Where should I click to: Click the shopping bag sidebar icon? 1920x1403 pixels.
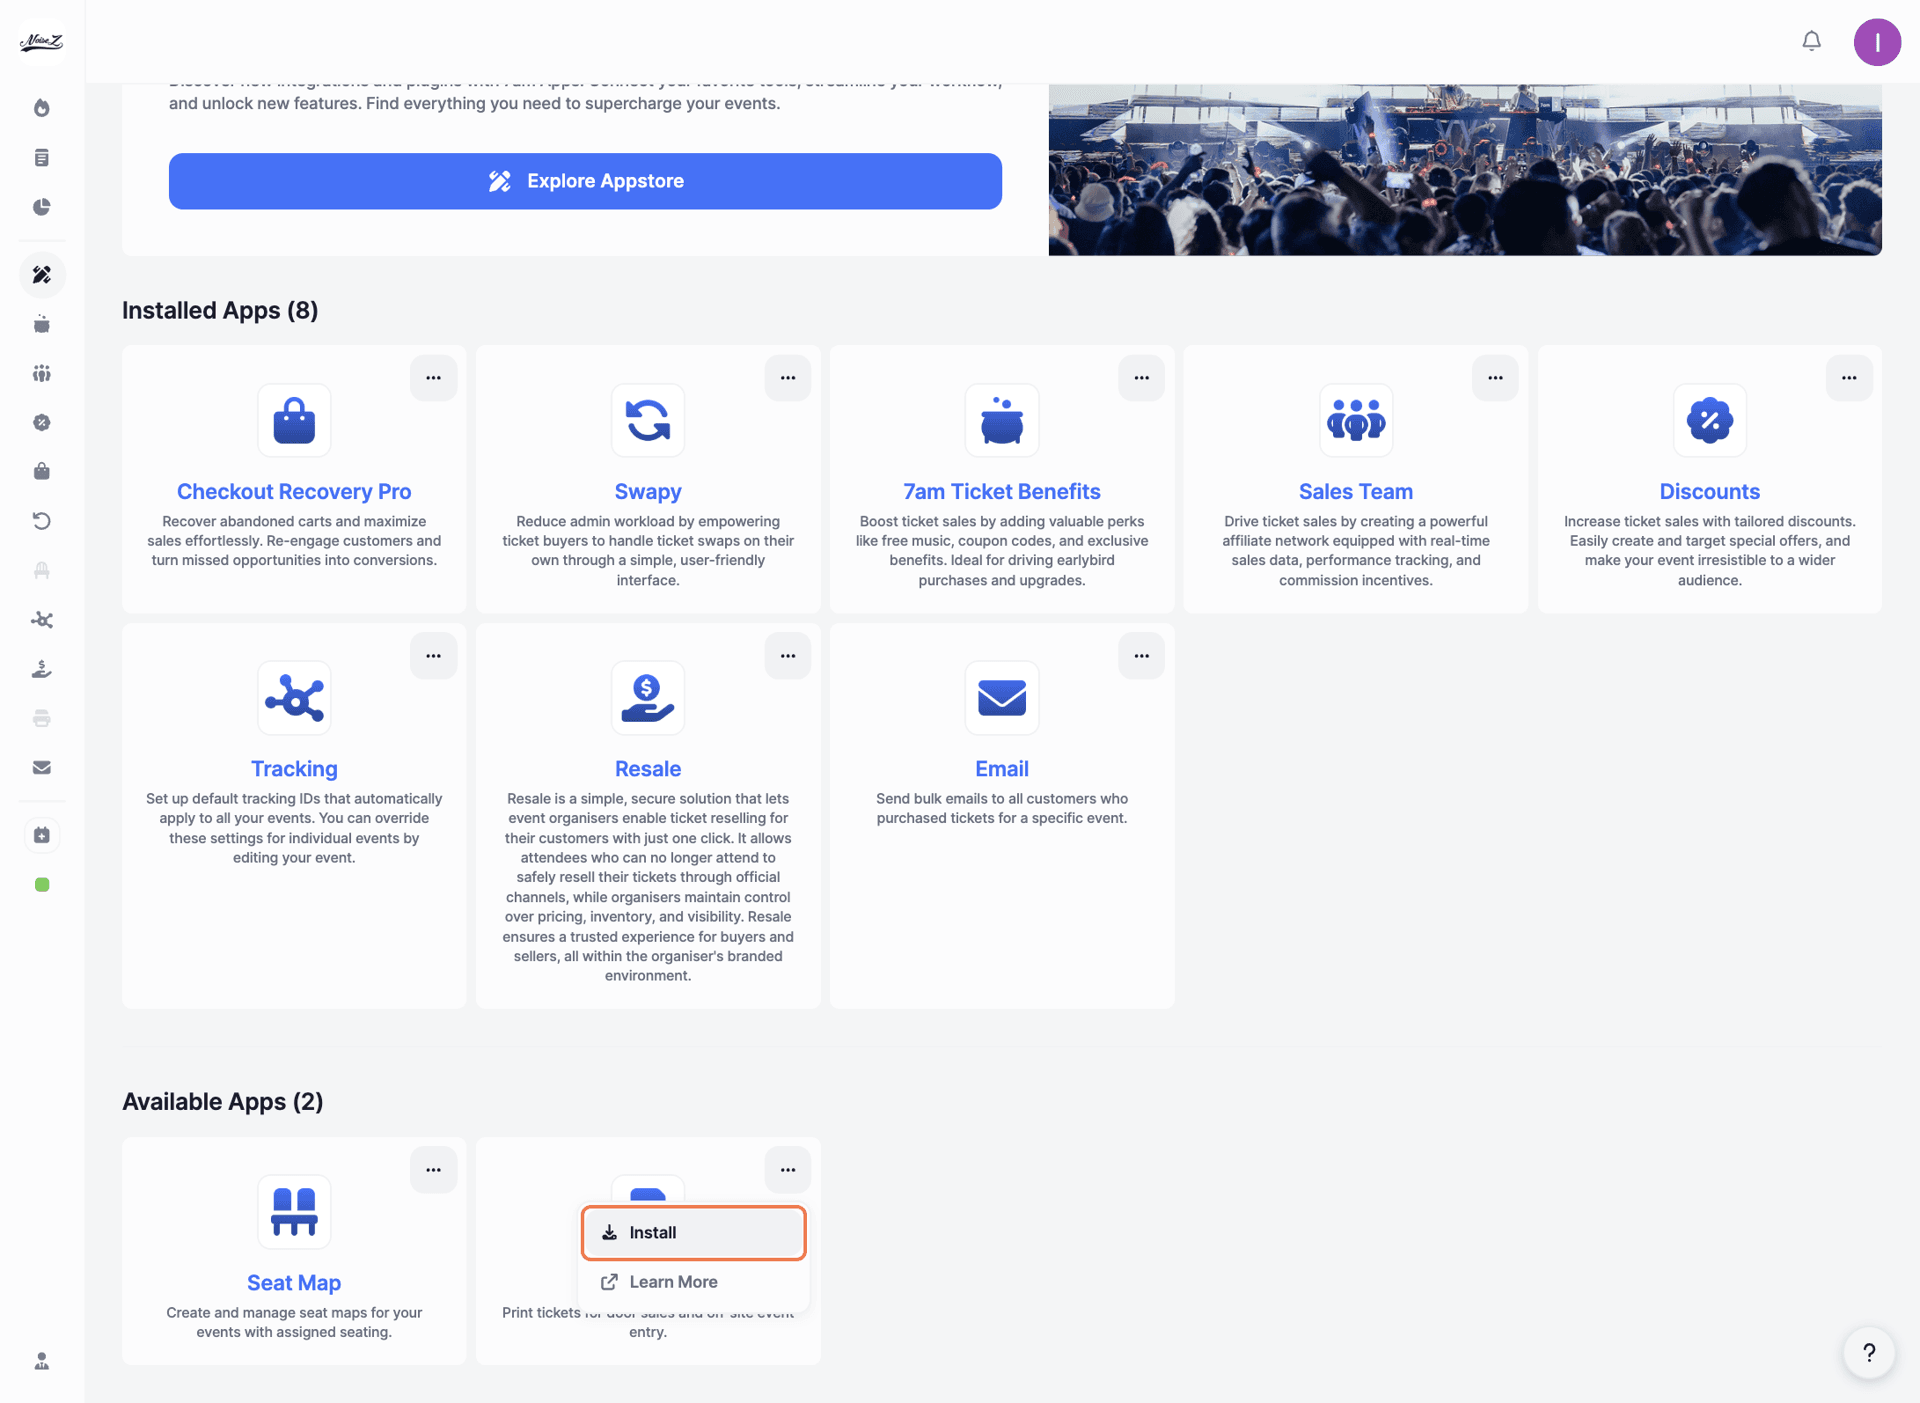[x=42, y=471]
